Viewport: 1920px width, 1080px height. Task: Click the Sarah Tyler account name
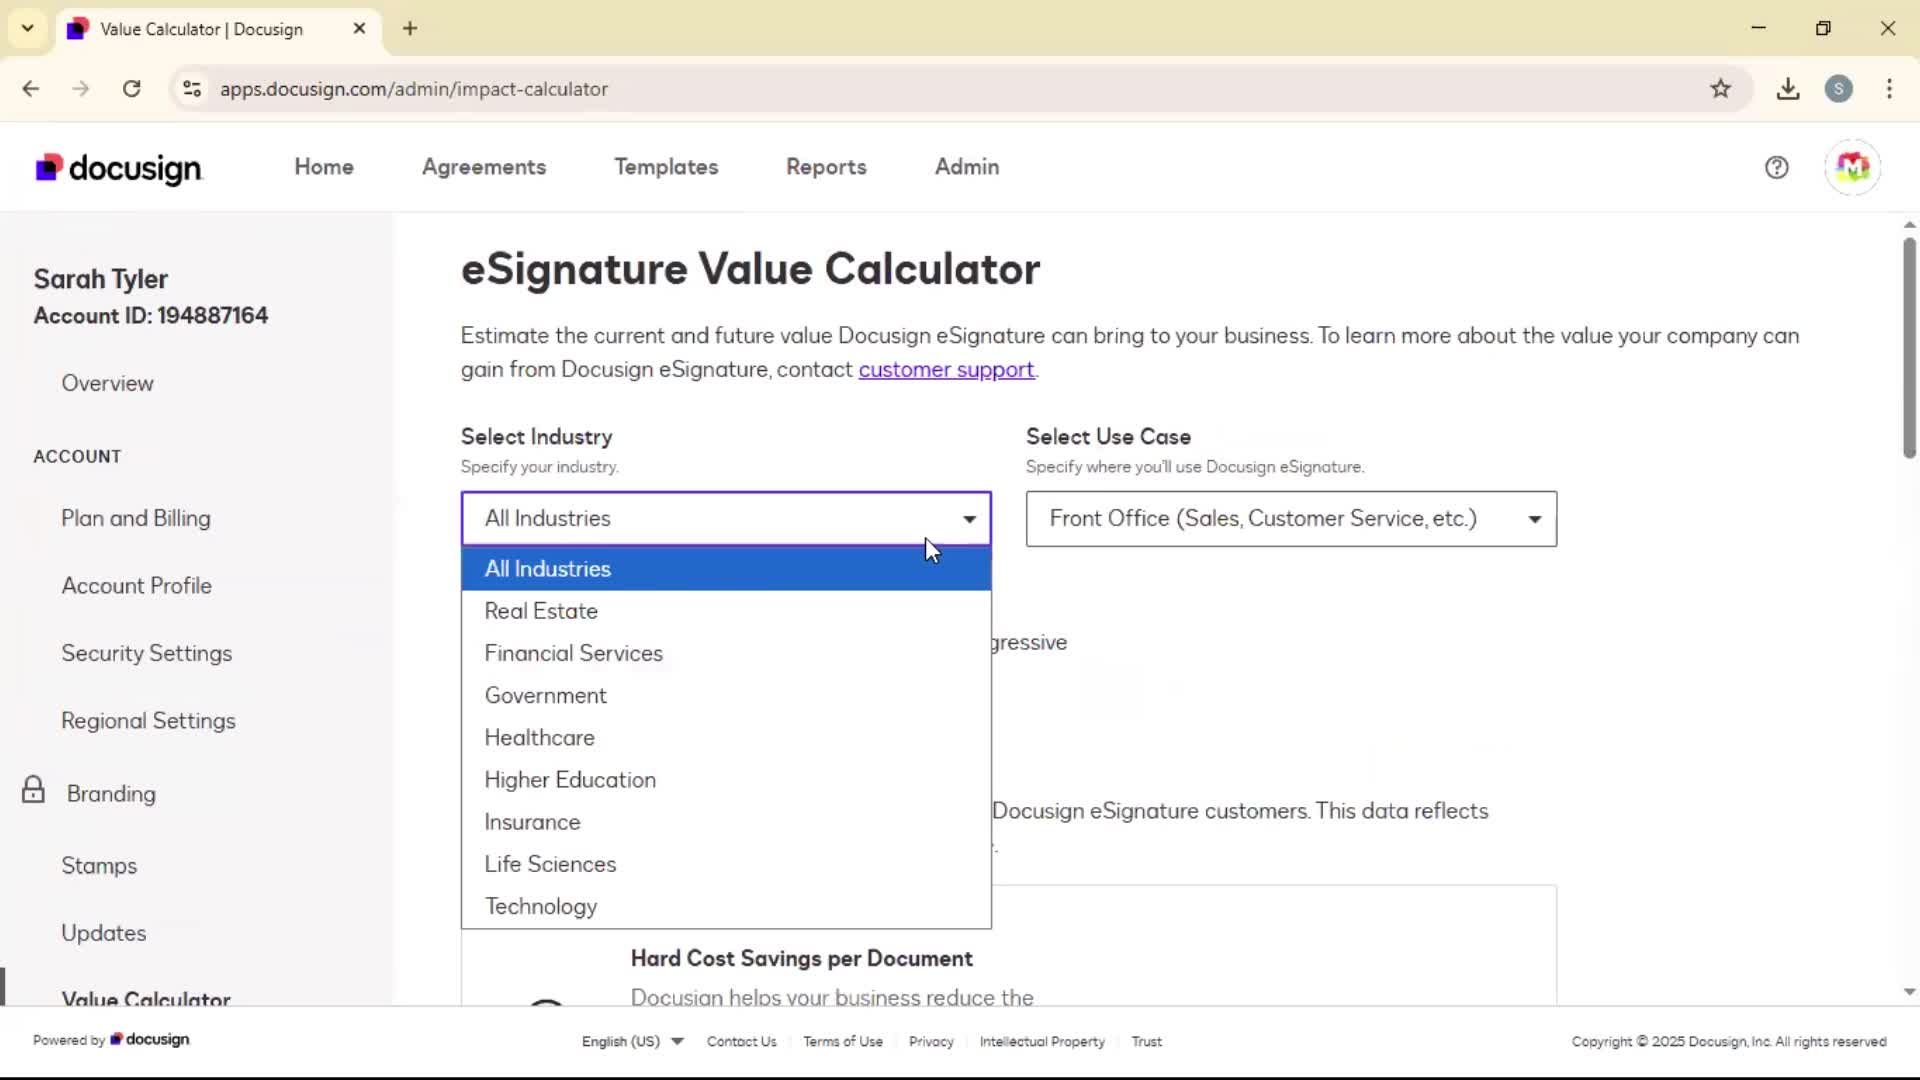tap(101, 279)
